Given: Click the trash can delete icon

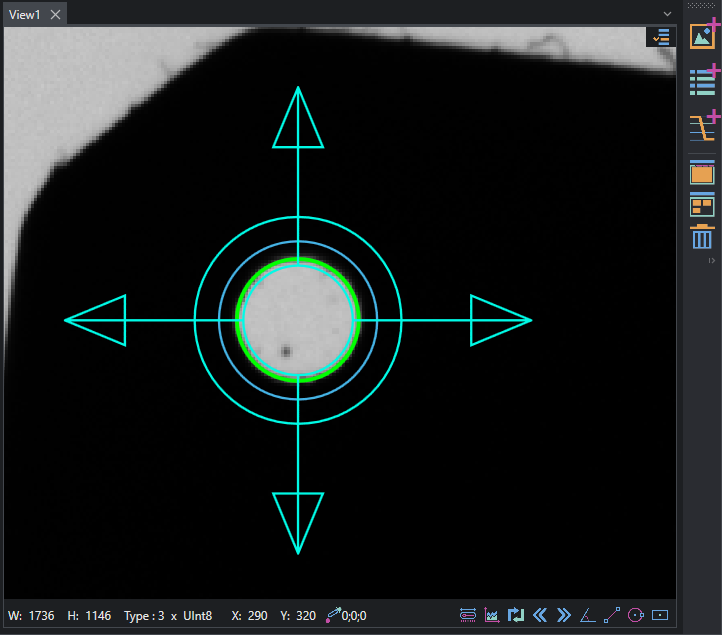Looking at the screenshot, I should tap(702, 237).
